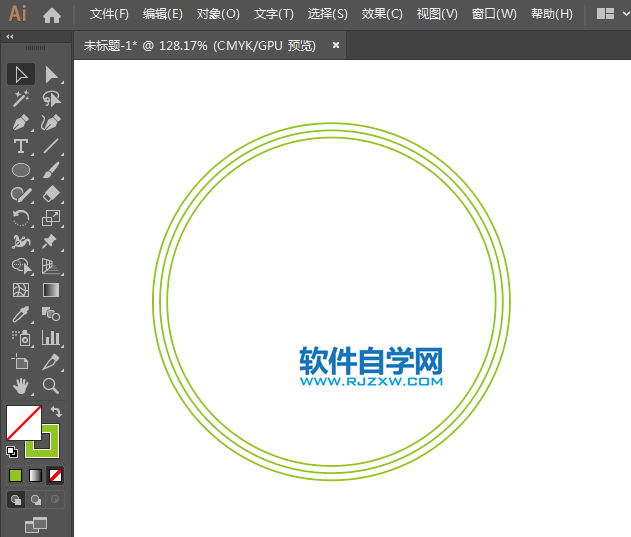Select the Ellipse tool

(x=21, y=170)
